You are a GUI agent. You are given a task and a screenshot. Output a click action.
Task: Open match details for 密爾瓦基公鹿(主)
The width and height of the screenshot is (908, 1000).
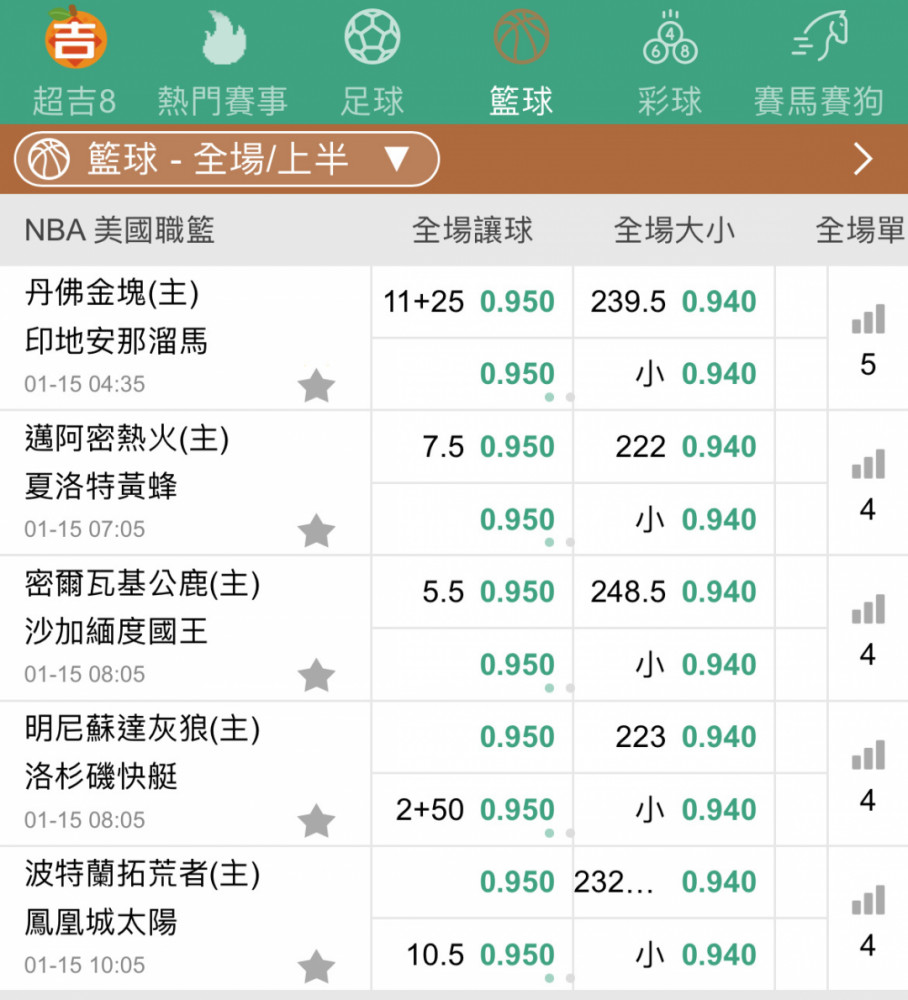pos(142,584)
